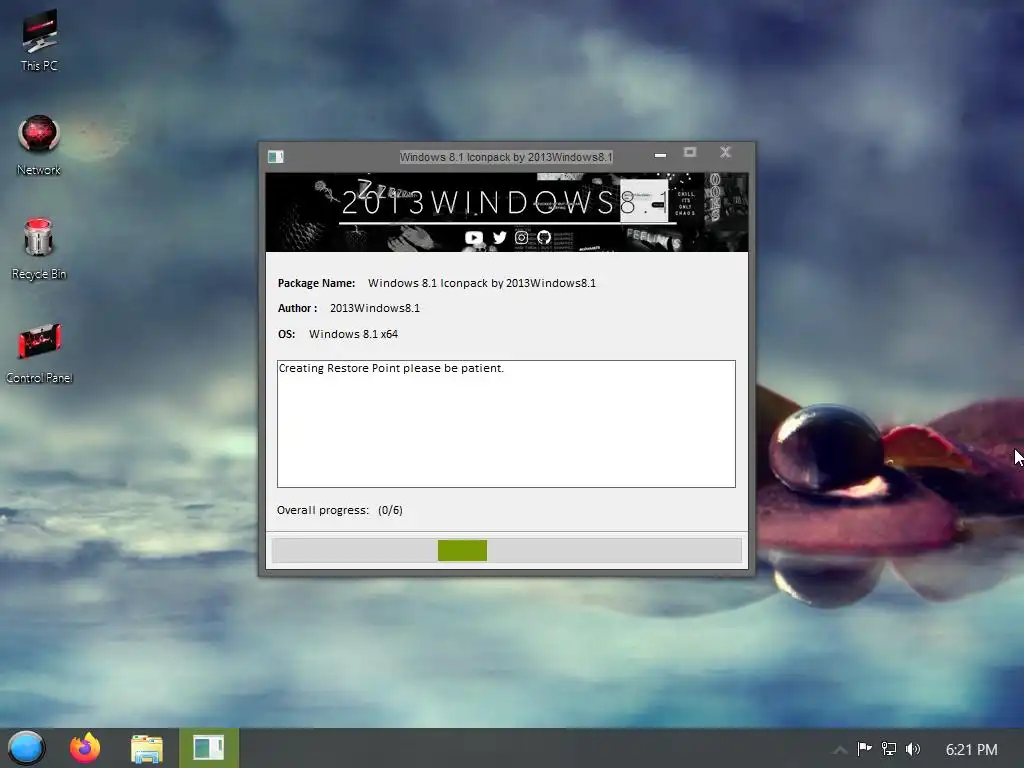The image size is (1024, 768).
Task: Open the Start orb on the taskbar
Action: point(26,748)
